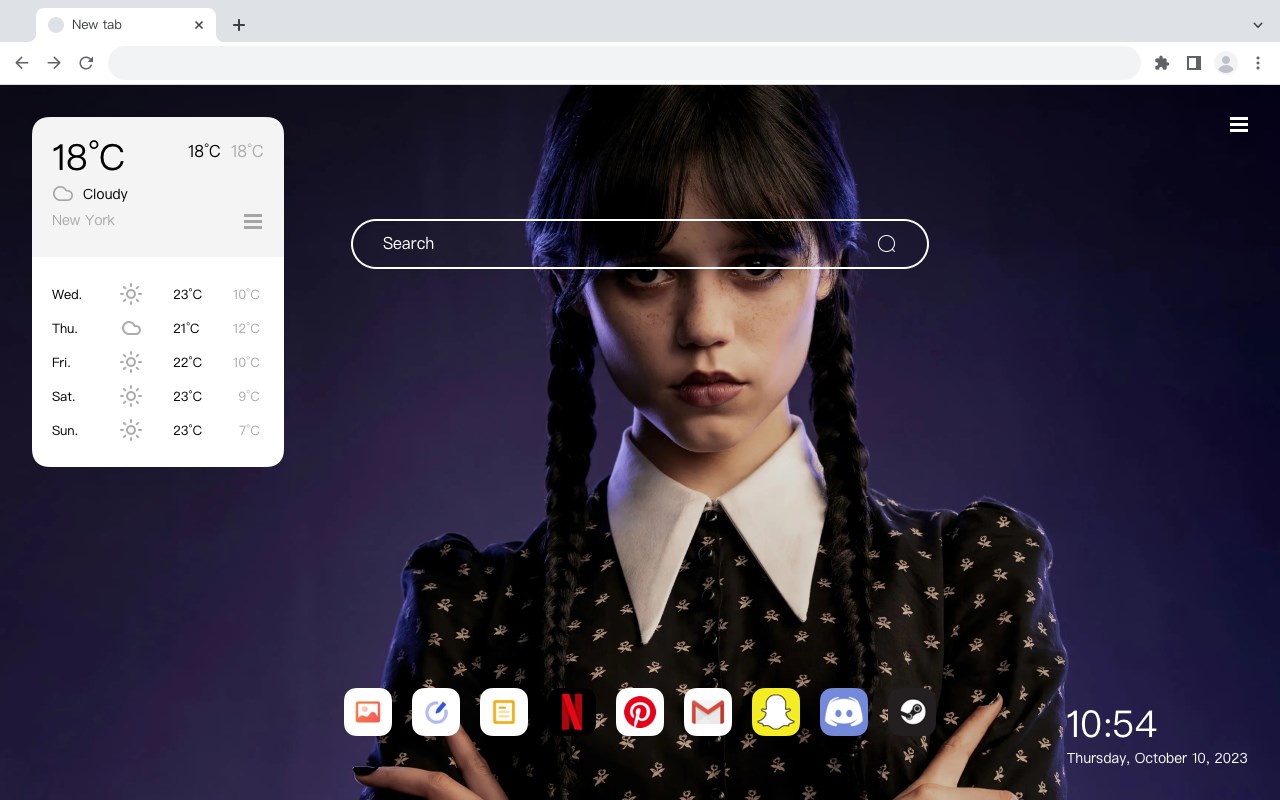1280x800 pixels.
Task: Launch the Netflix shortcut
Action: tap(572, 712)
